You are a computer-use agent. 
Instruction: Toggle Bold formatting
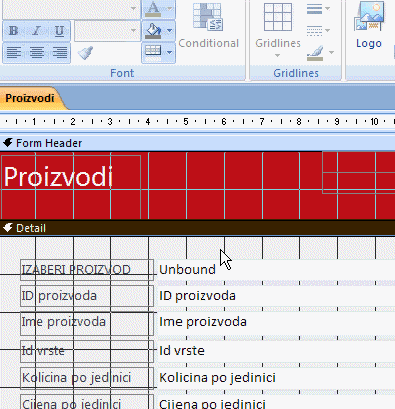pyautogui.click(x=14, y=31)
